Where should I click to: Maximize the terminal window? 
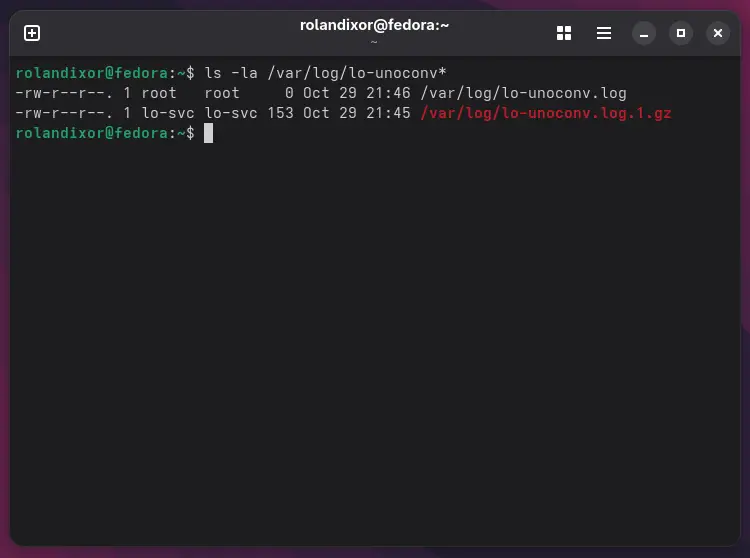pyautogui.click(x=681, y=33)
